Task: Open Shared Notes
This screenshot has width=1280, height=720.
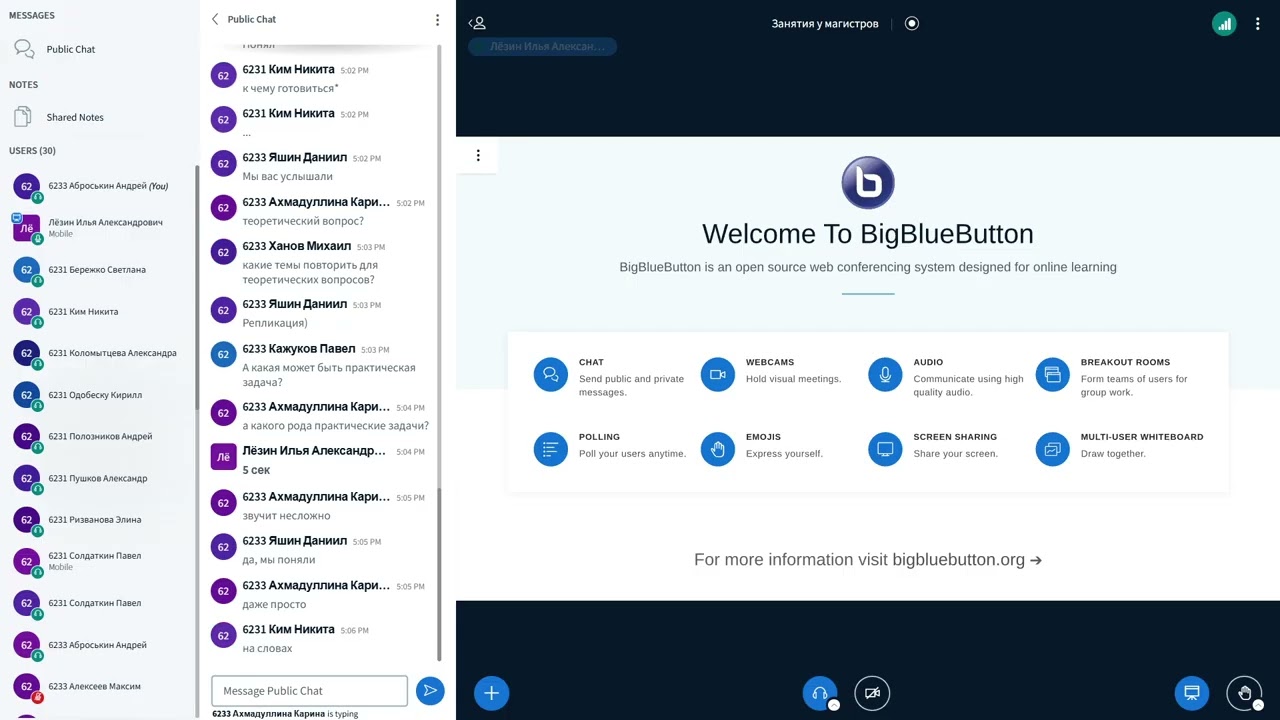Action: (x=98, y=117)
